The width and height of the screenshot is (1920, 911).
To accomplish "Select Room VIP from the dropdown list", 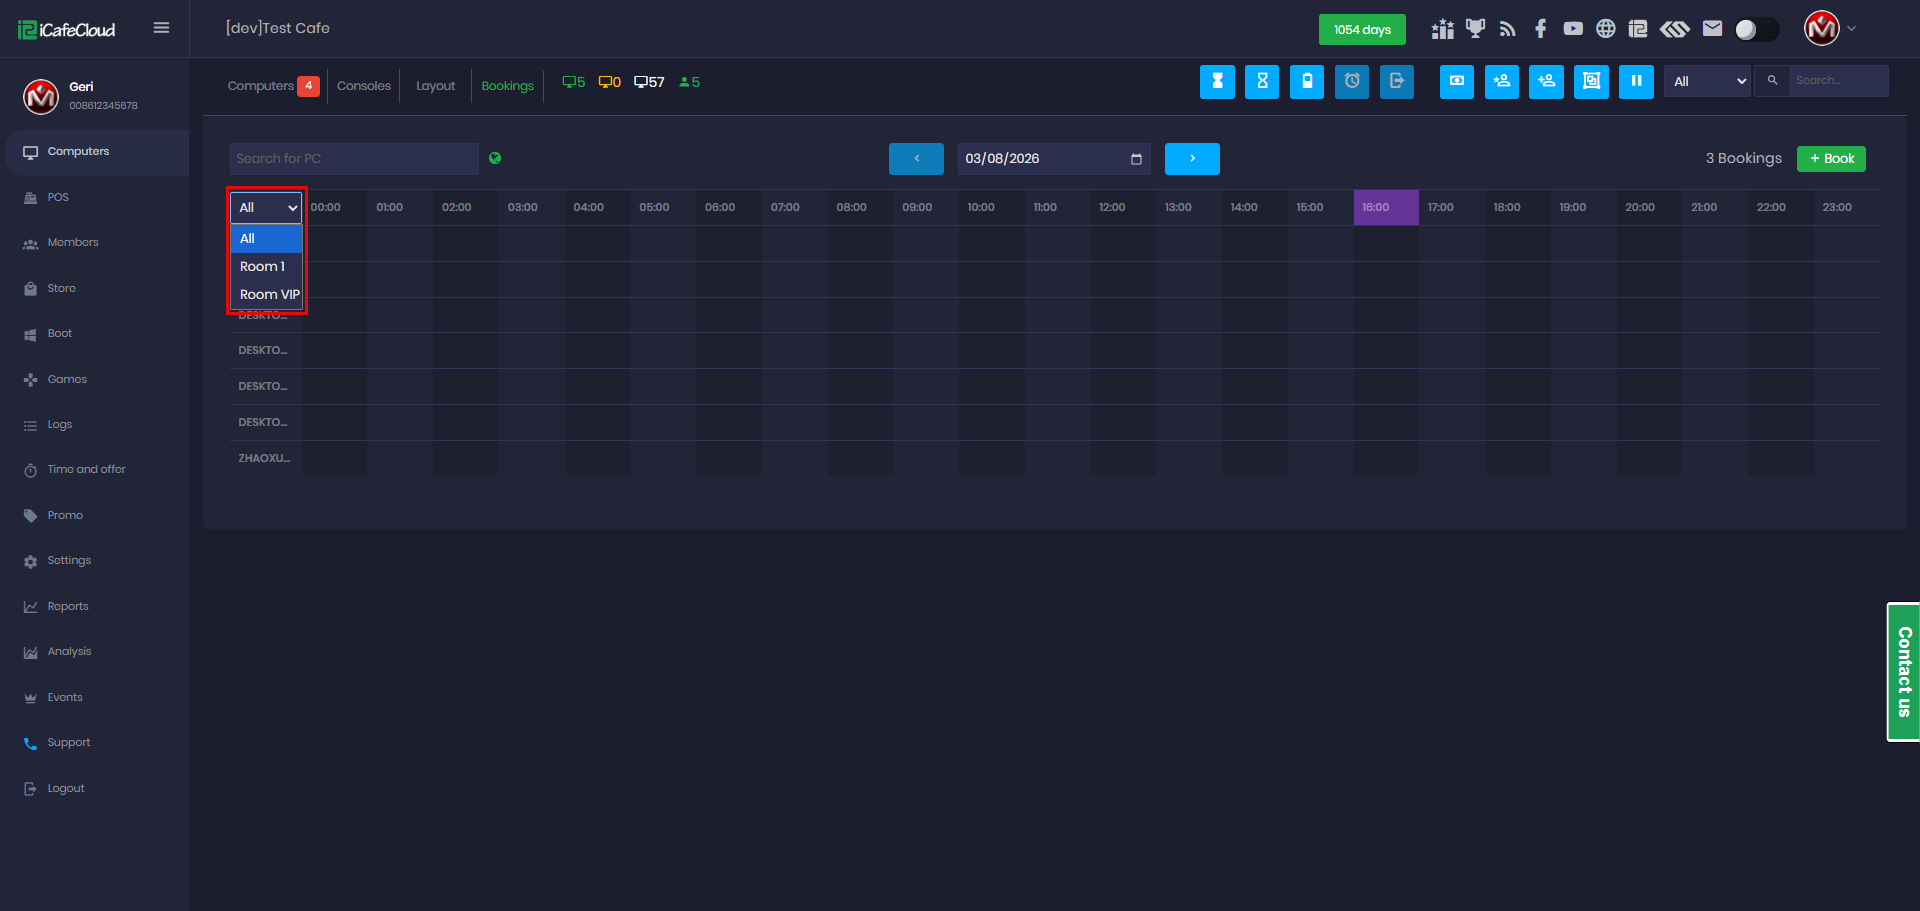I will tap(268, 294).
